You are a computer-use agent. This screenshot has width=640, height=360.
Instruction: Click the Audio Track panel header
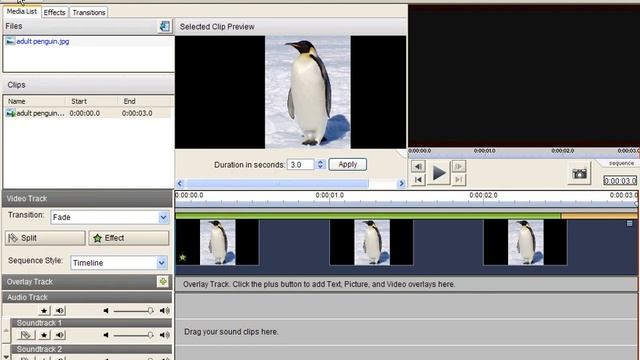pyautogui.click(x=87, y=297)
